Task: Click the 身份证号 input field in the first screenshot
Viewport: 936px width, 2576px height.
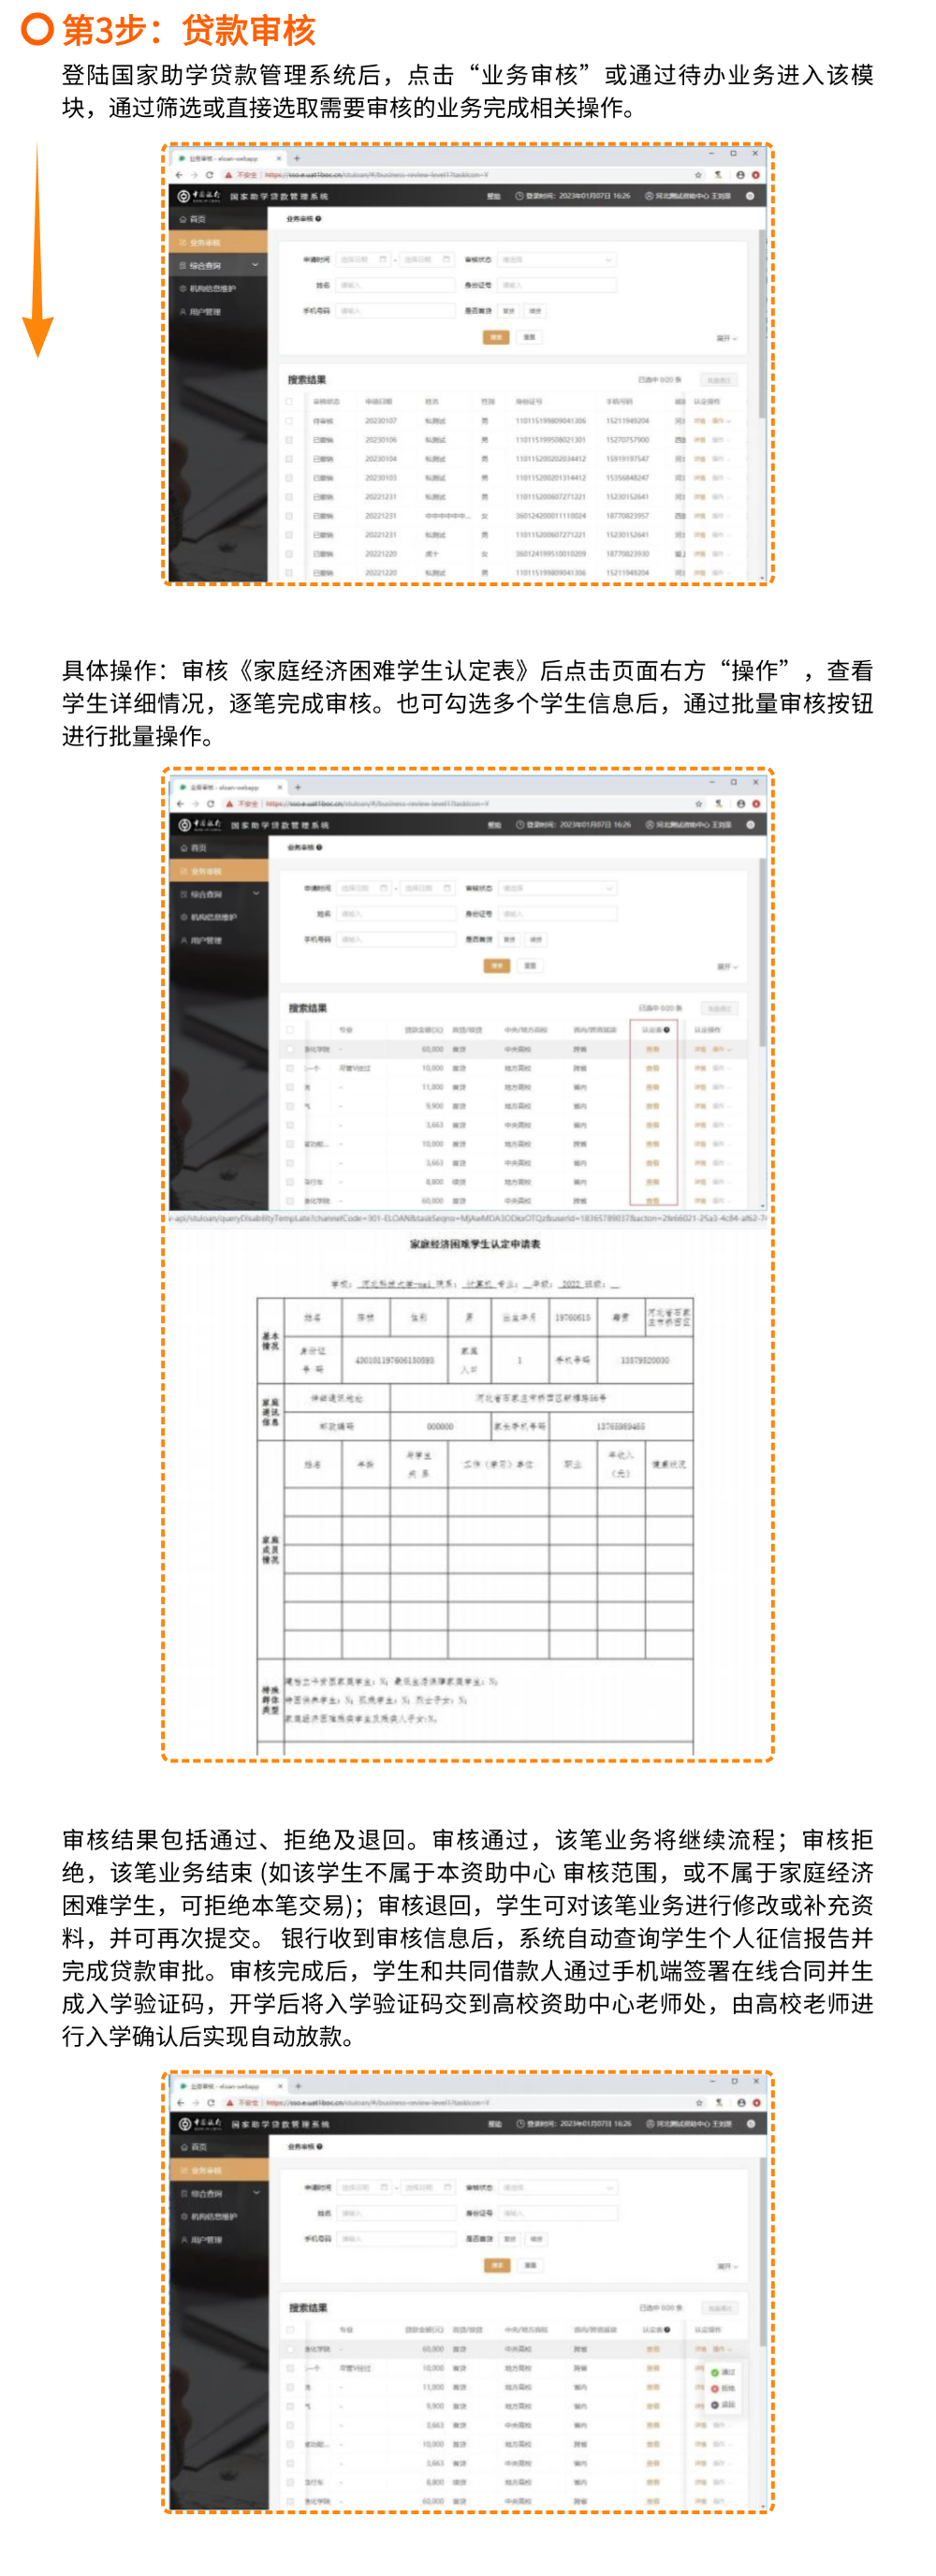Action: click(x=557, y=286)
